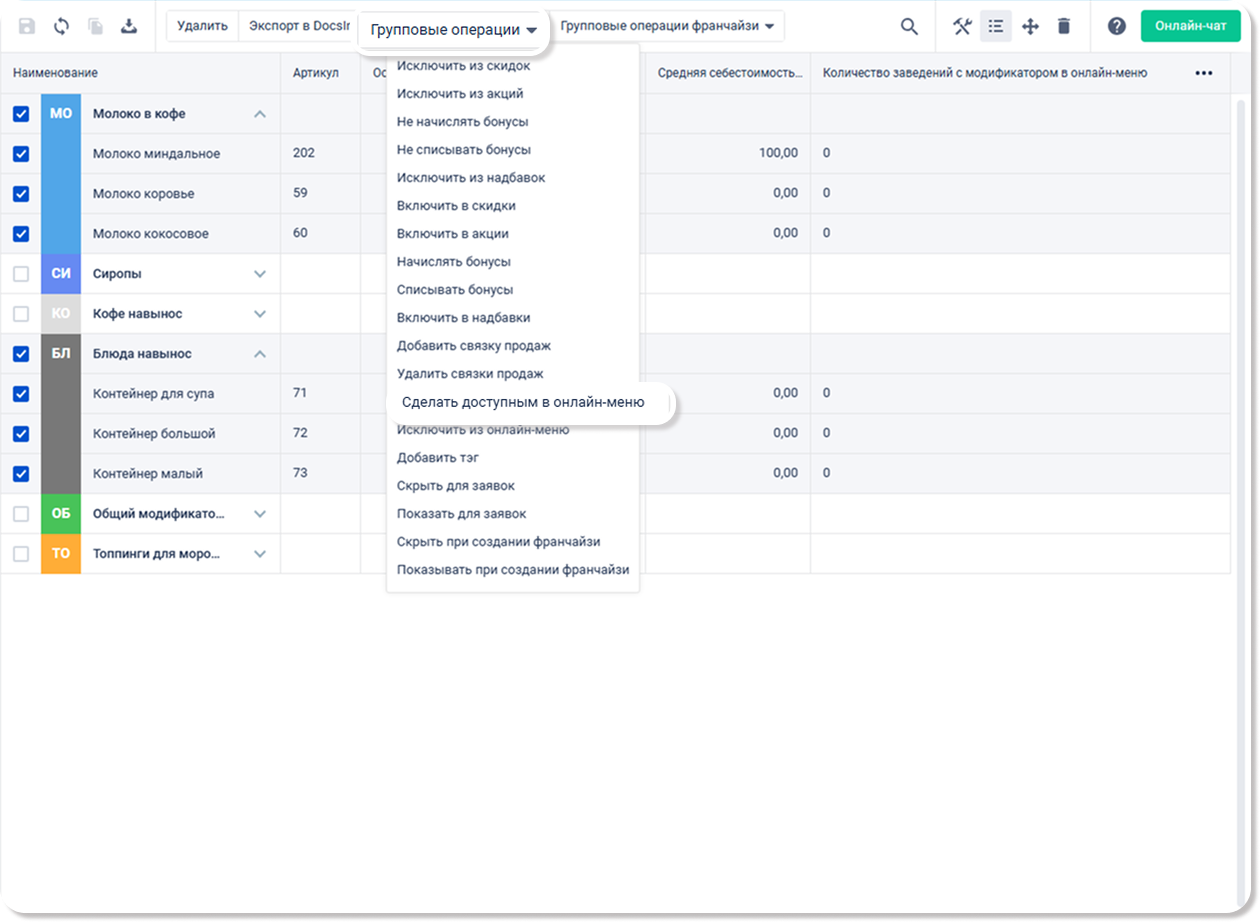Click the orange ТО group color label
1260x922 pixels.
point(61,553)
